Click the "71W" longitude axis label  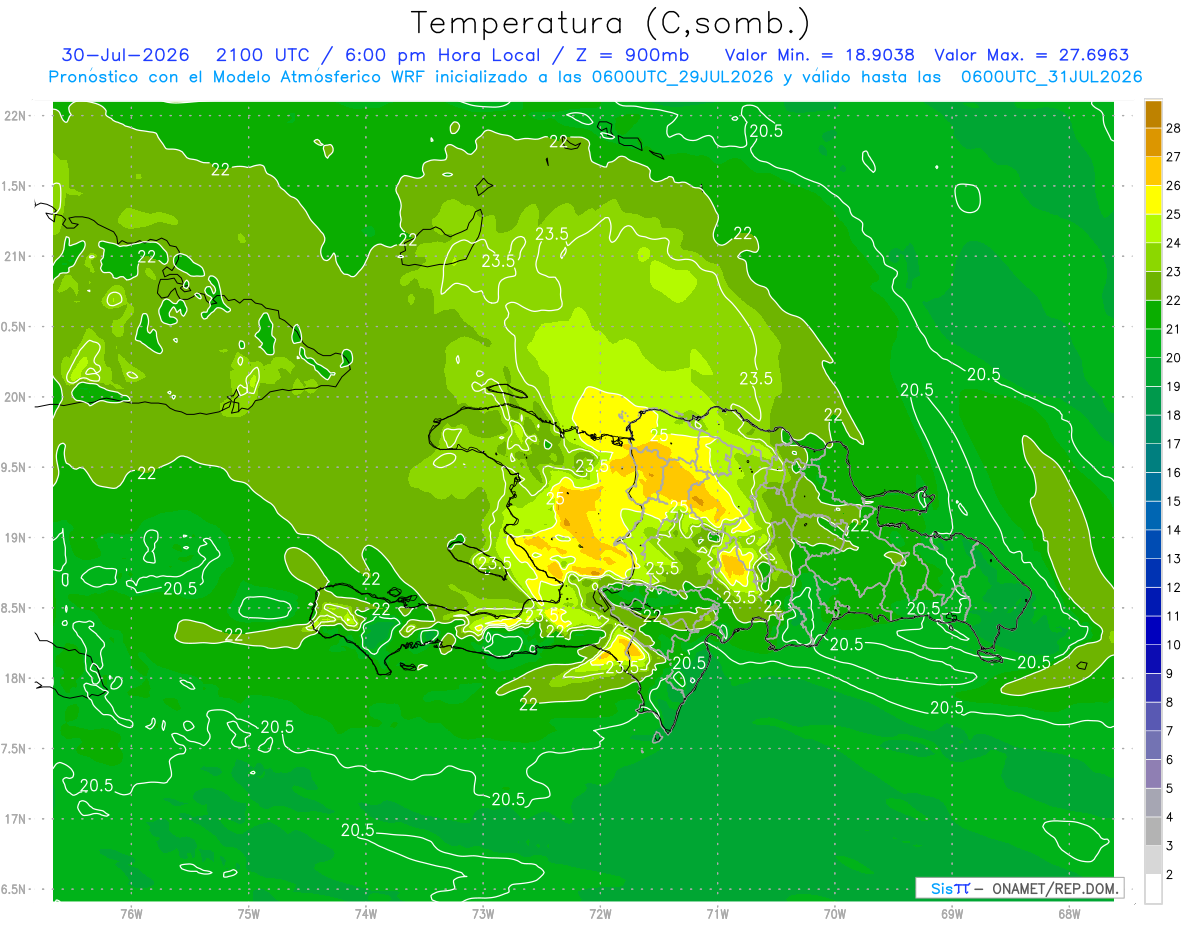(717, 913)
